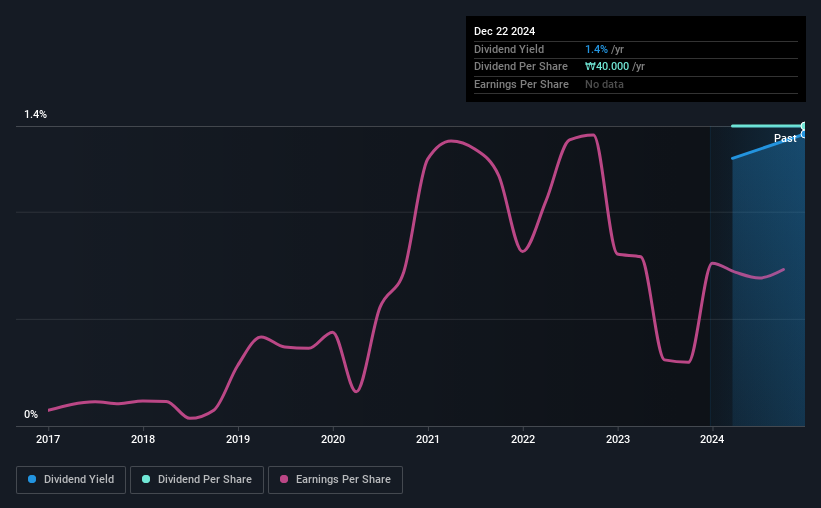The image size is (821, 508).
Task: Toggle the Dividend Yield legend button
Action: 71,479
